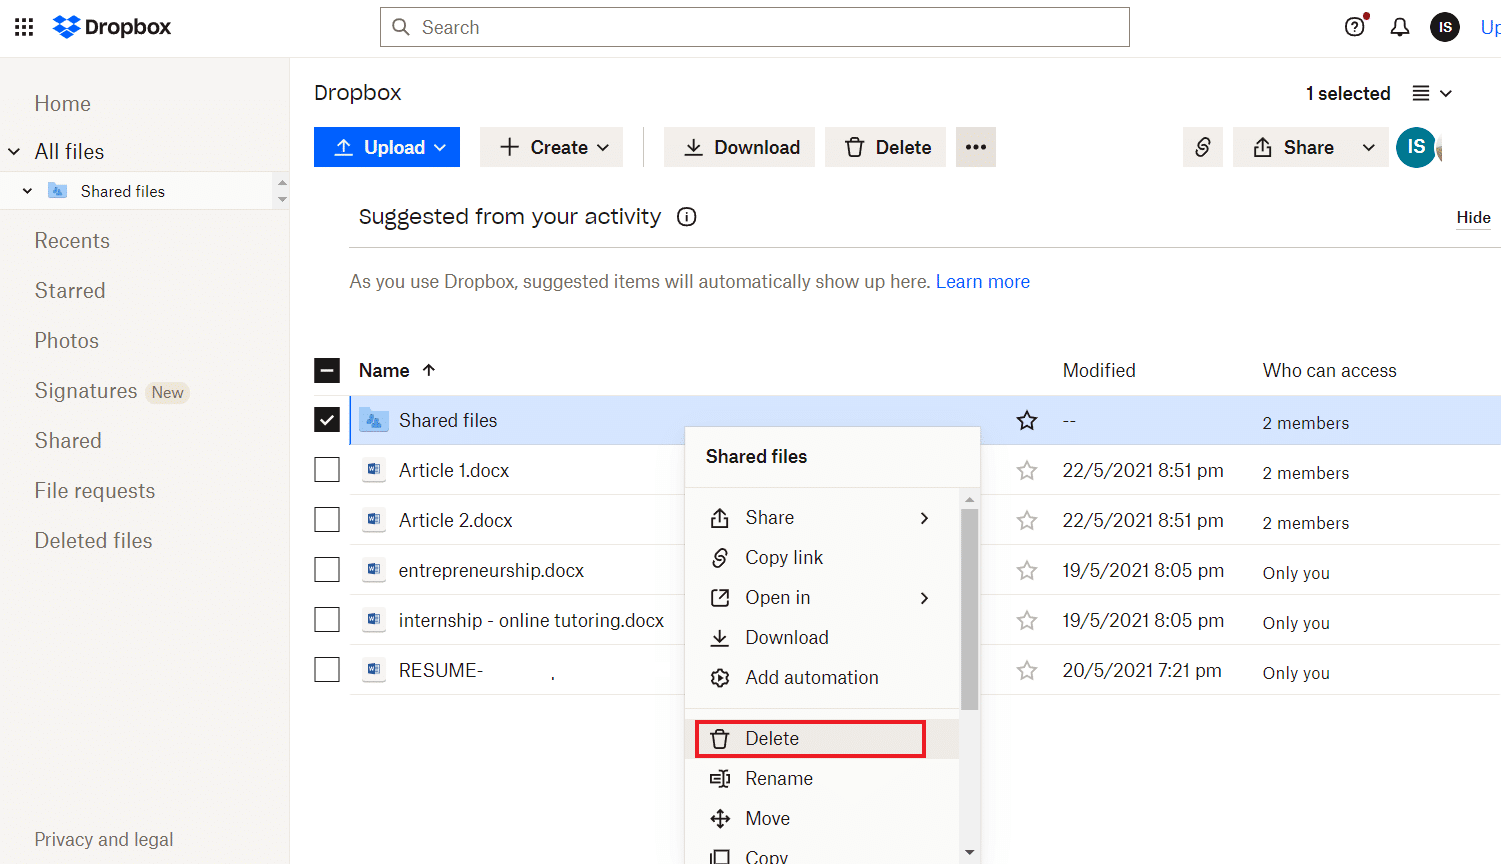Open the help question mark icon

(1355, 27)
